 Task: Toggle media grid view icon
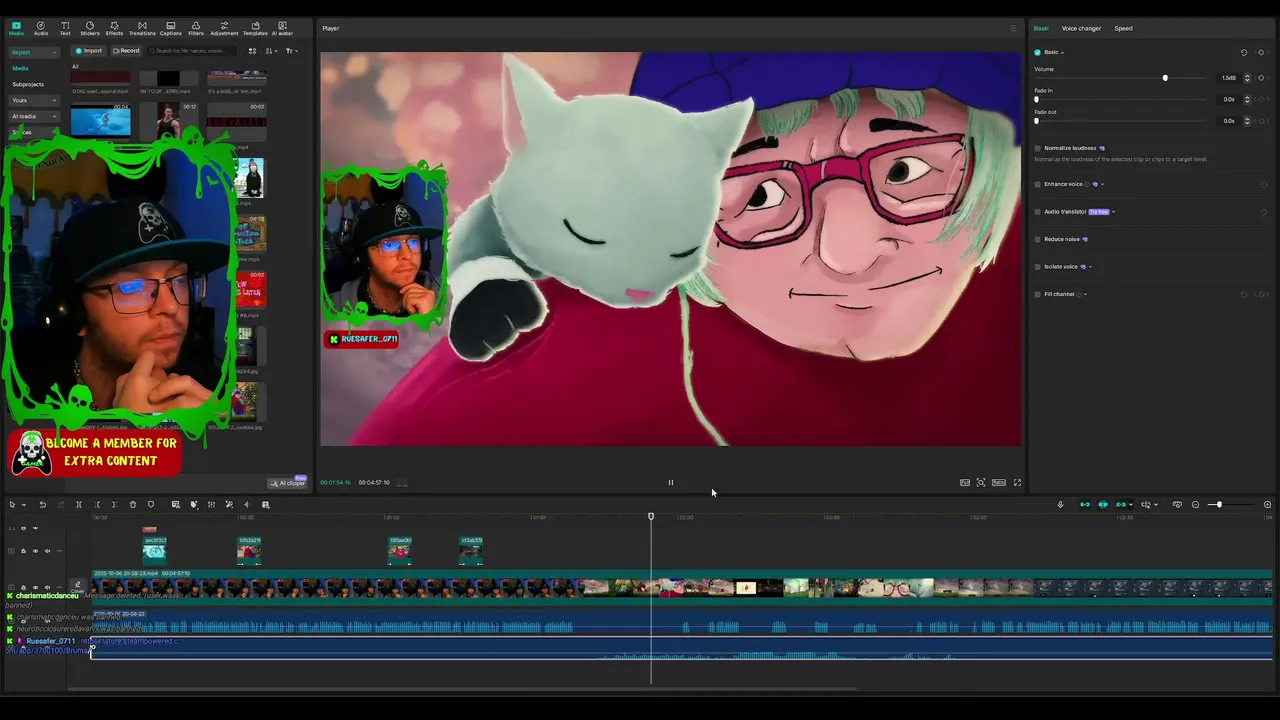tap(252, 51)
